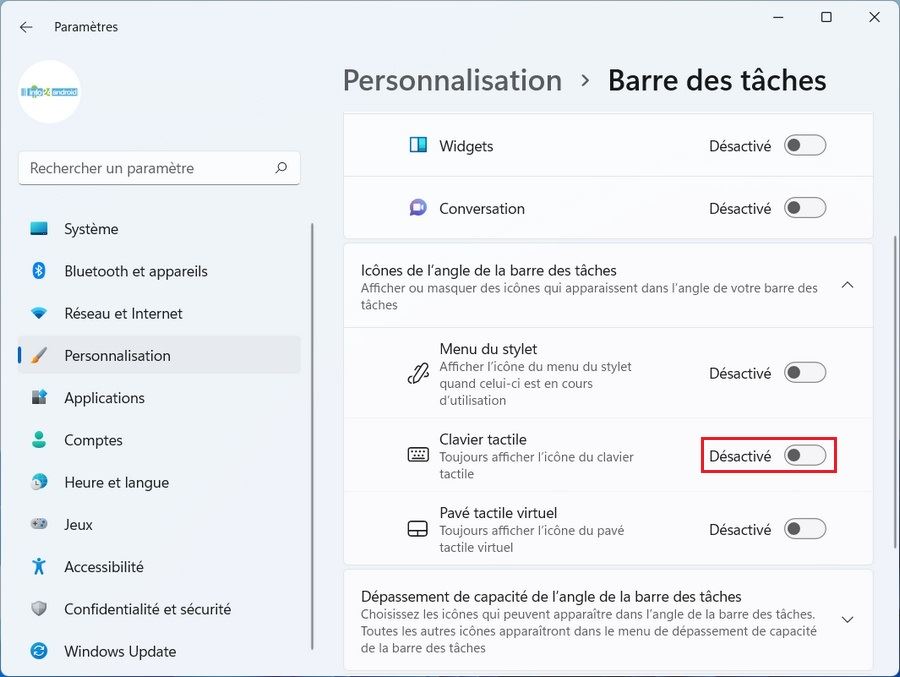Enable the Widgets toggle
900x677 pixels.
[x=805, y=146]
